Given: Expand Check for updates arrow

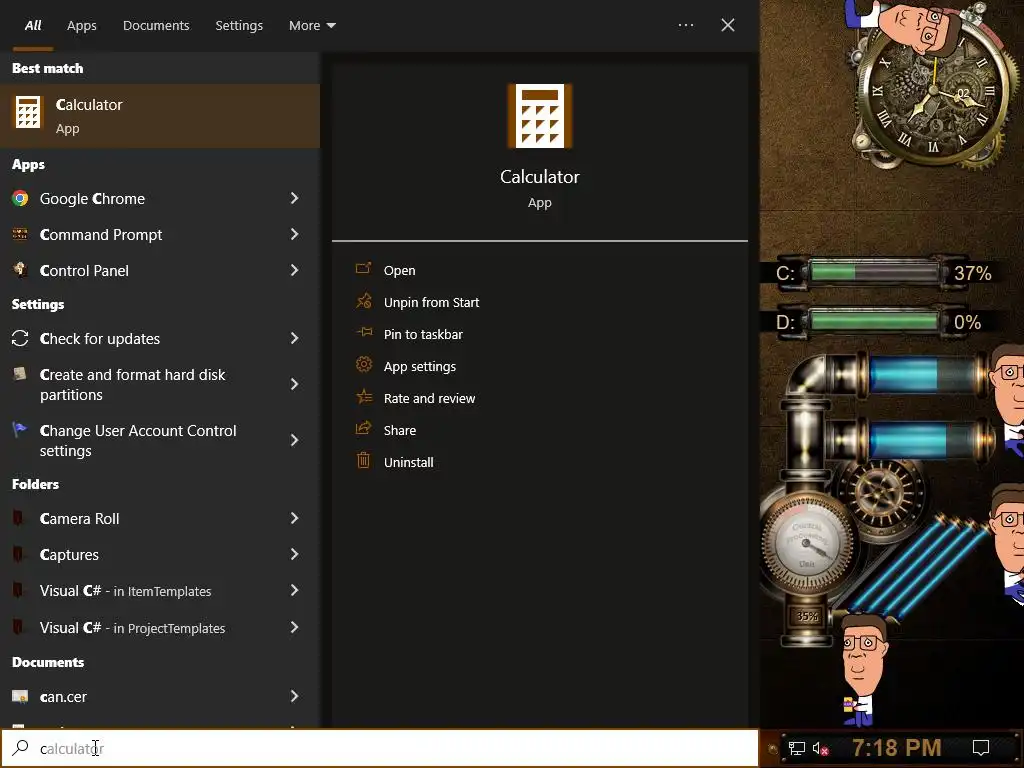Looking at the screenshot, I should pyautogui.click(x=295, y=338).
